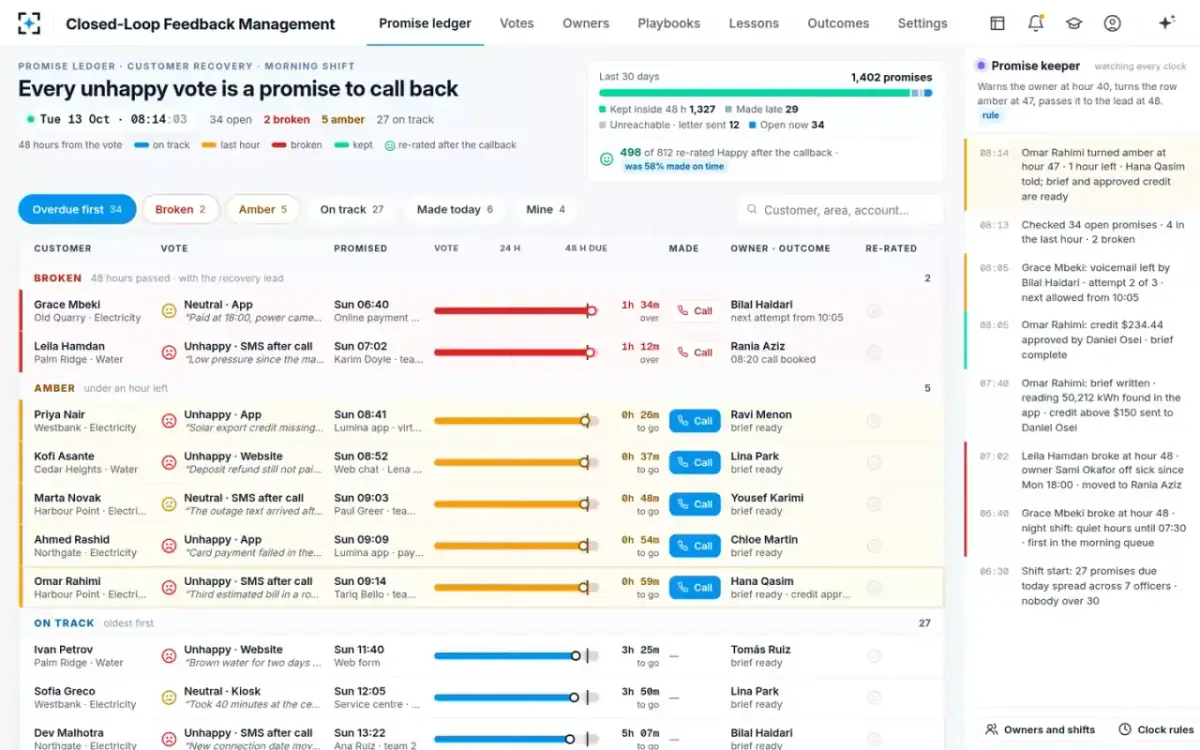Viewport: 1200px width, 750px height.
Task: Open the notifications bell
Action: click(1035, 23)
